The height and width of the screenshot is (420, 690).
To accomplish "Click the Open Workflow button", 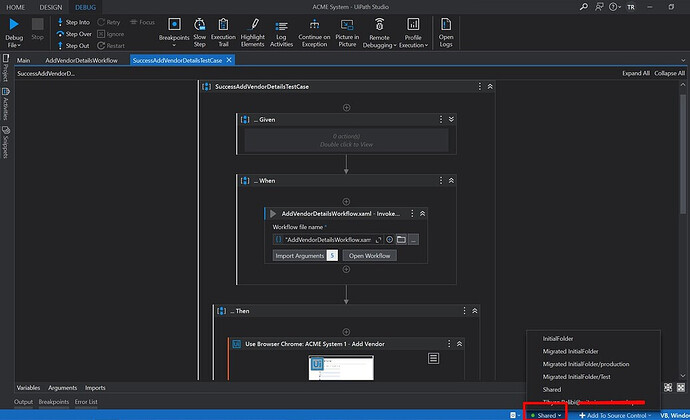I will click(370, 256).
